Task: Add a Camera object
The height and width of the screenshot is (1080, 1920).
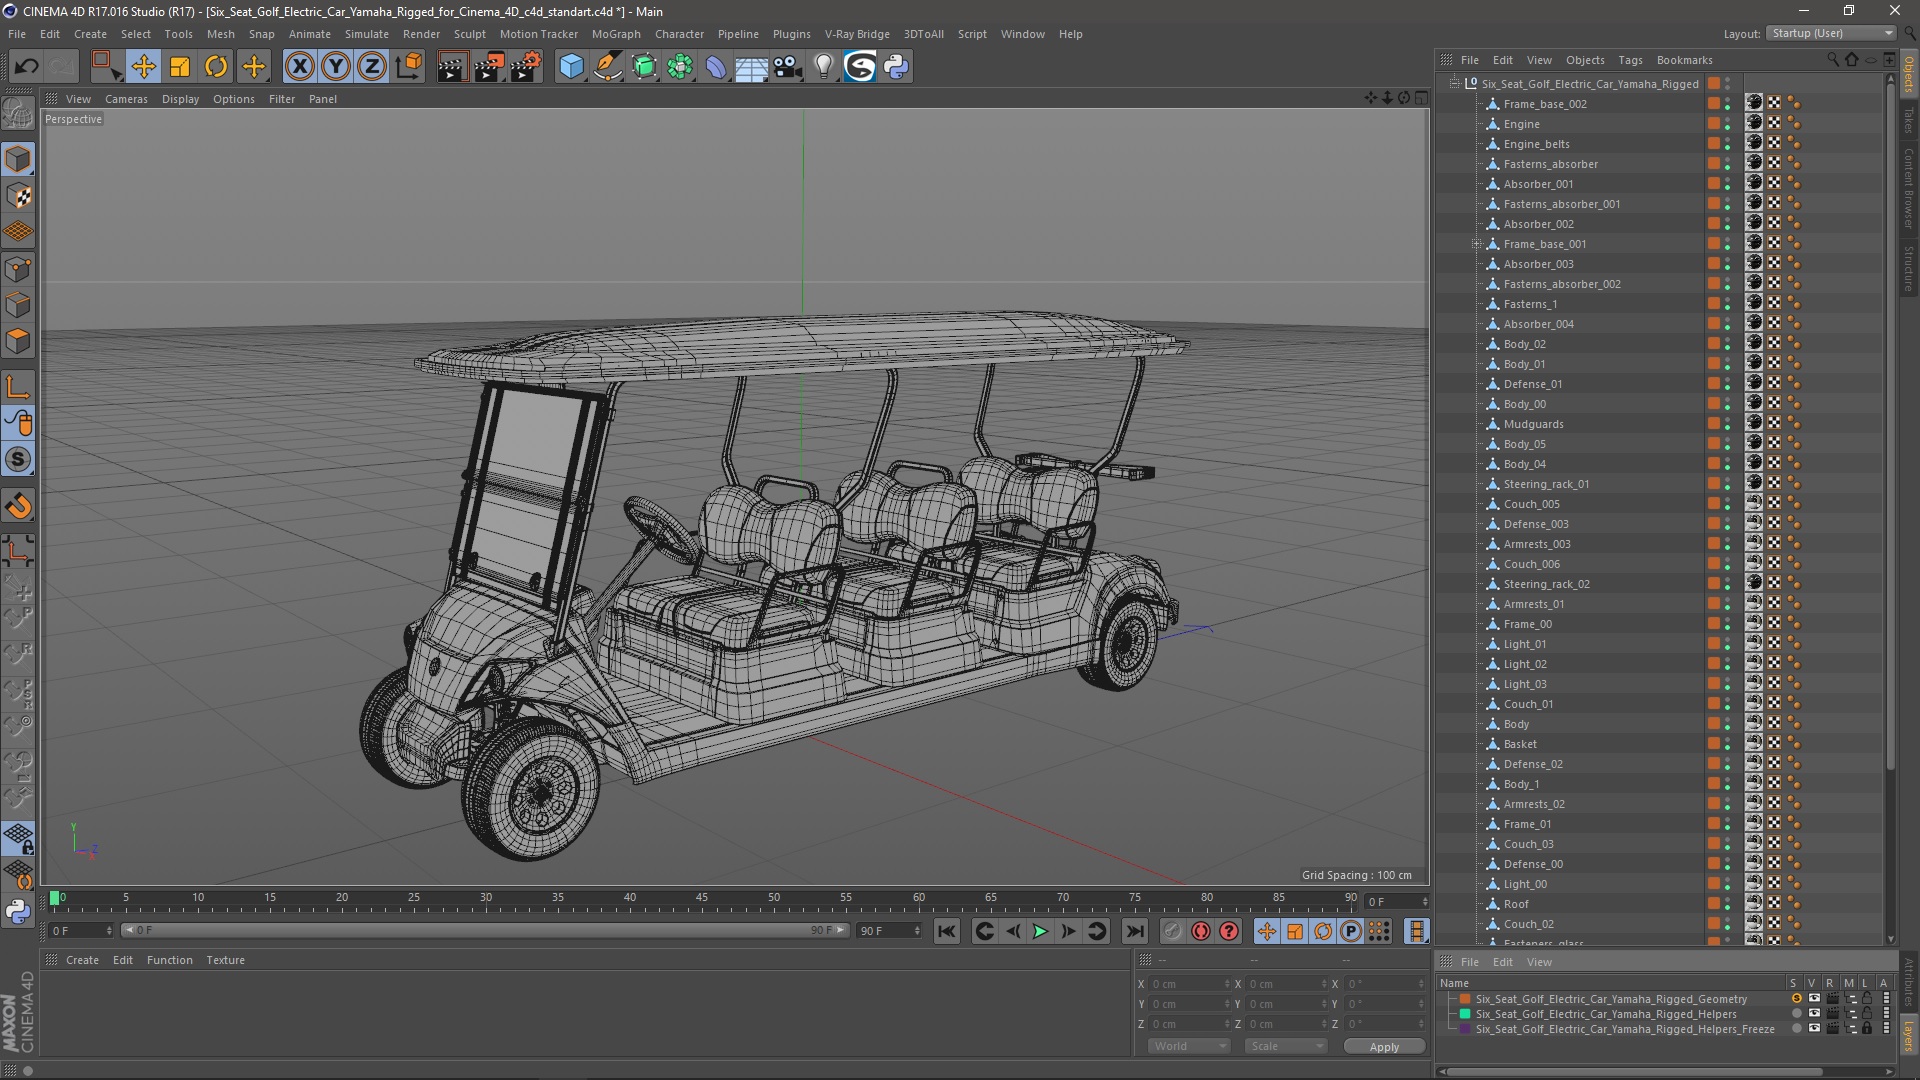Action: click(x=788, y=67)
